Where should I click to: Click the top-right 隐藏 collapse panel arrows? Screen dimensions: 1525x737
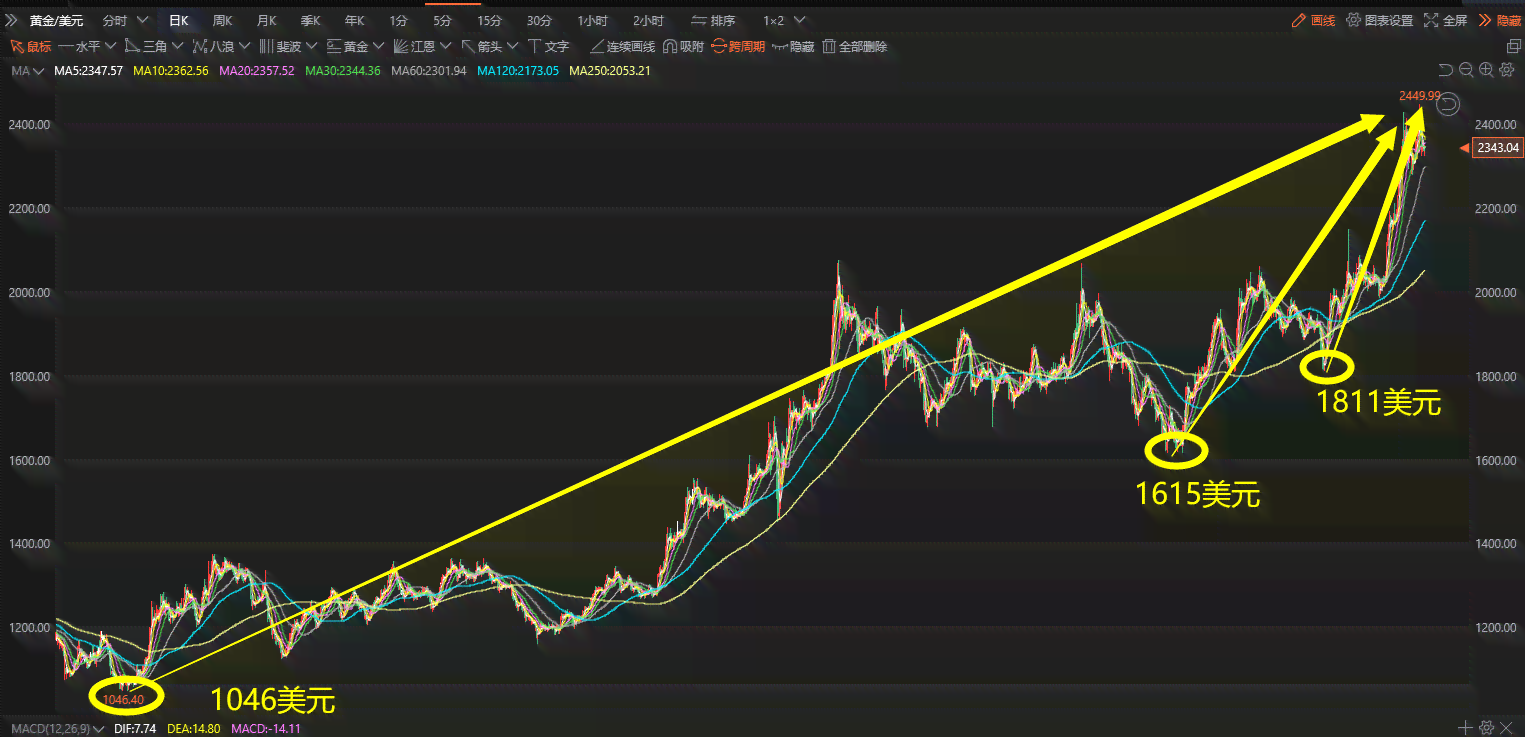pyautogui.click(x=1498, y=20)
